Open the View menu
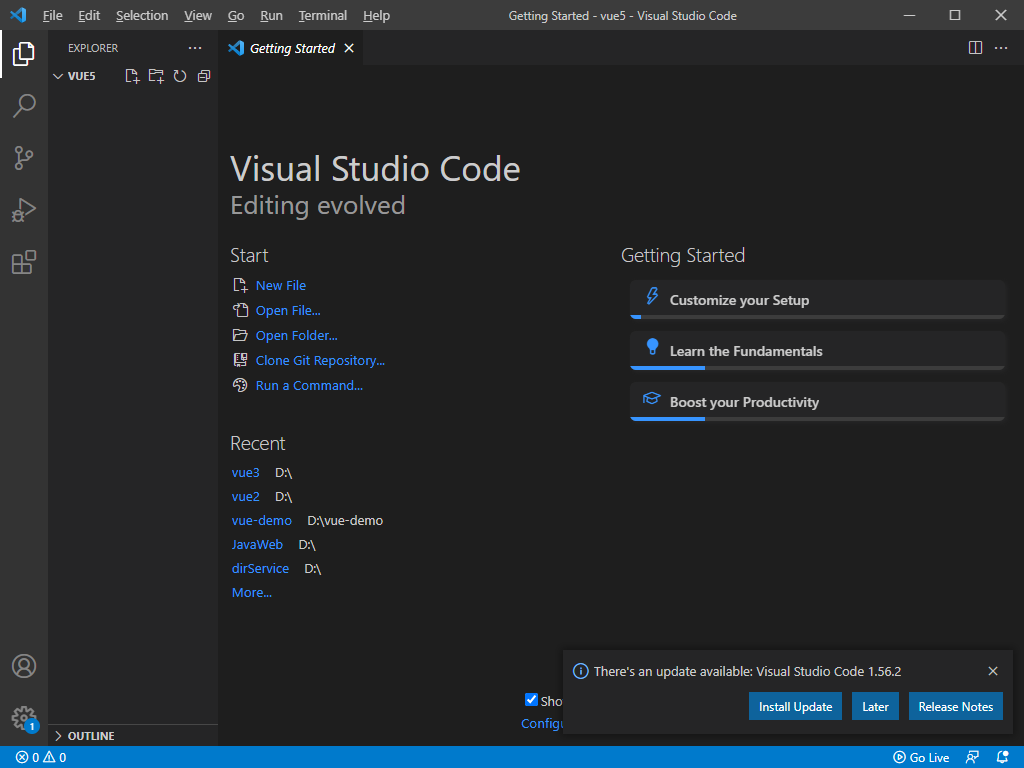The height and width of the screenshot is (768, 1024). tap(198, 16)
